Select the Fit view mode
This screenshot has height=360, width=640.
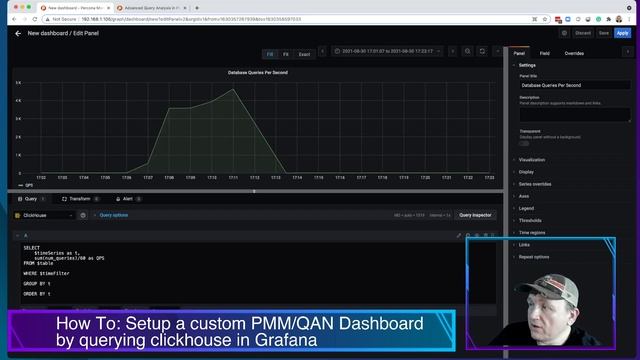(286, 54)
